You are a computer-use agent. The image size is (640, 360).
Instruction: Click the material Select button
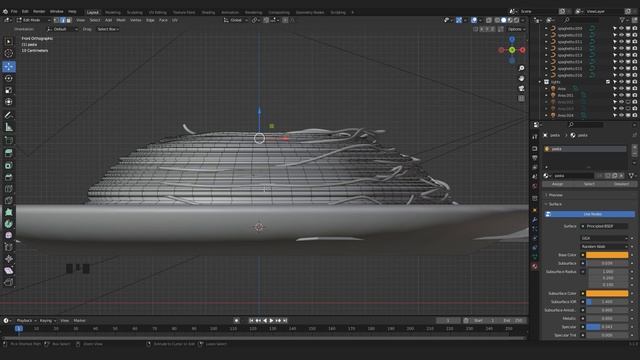tap(589, 184)
